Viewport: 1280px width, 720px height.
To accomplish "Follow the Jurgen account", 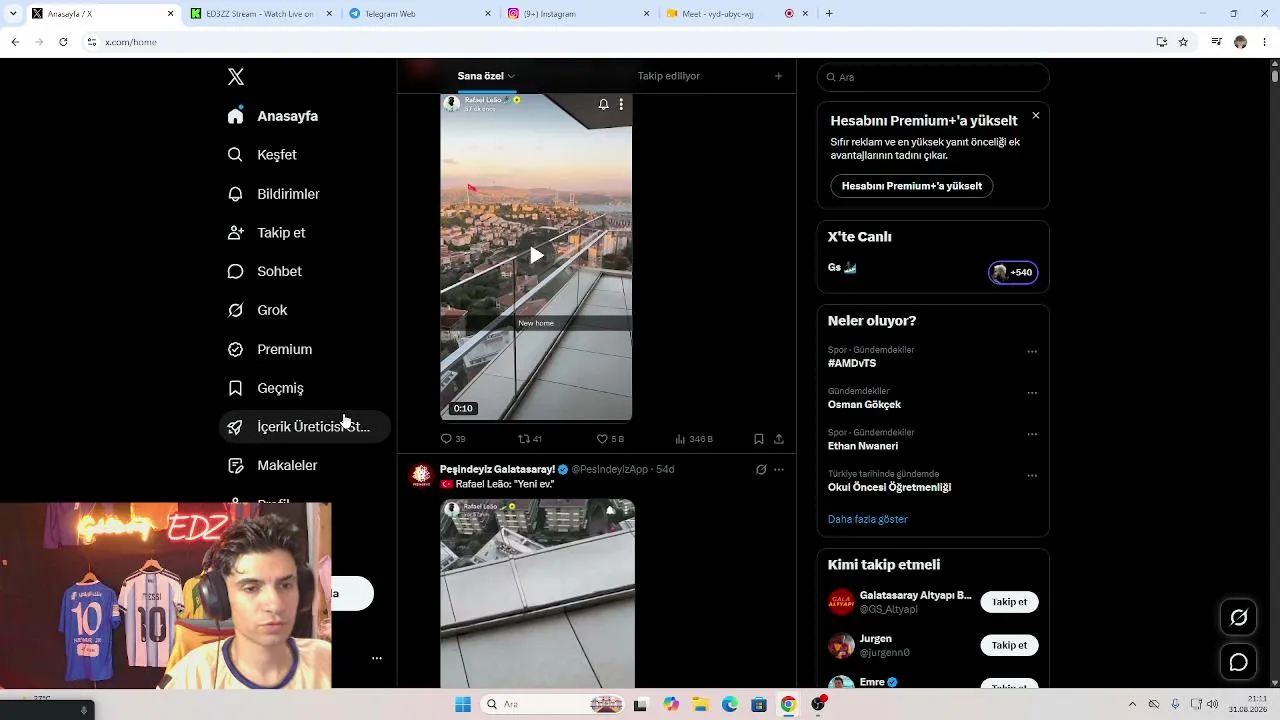I will tap(1009, 645).
